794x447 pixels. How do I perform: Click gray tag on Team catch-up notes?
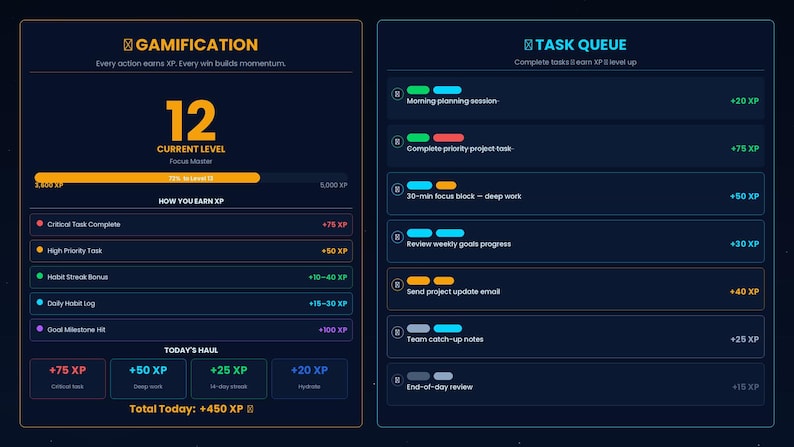418,329
